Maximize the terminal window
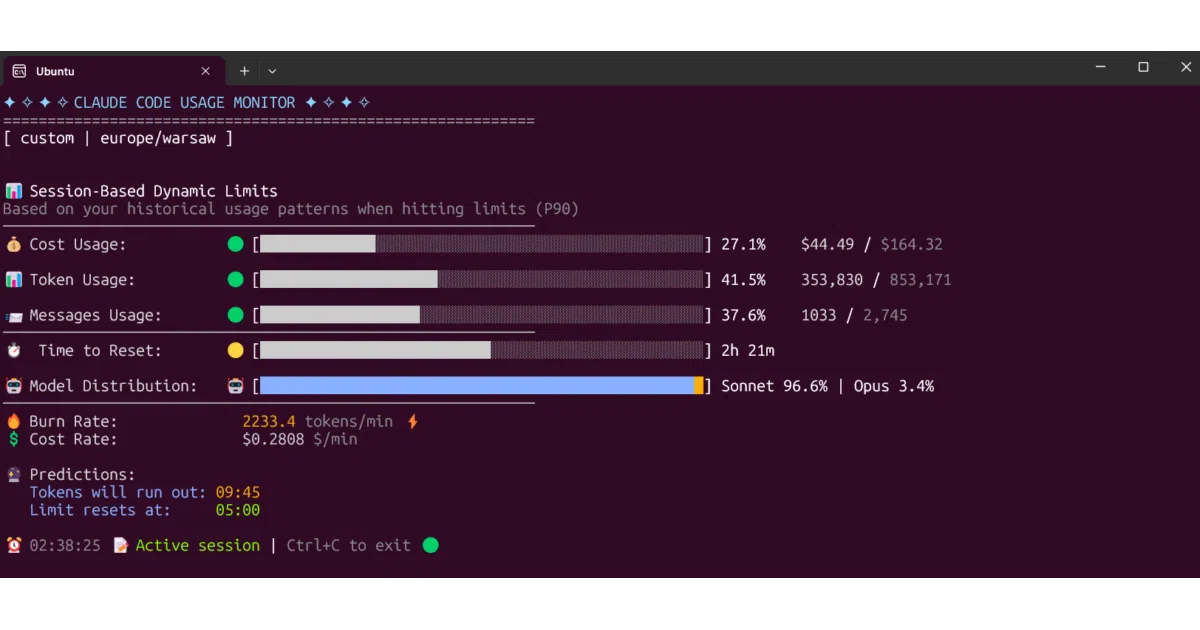This screenshot has width=1200, height=630. click(x=1143, y=68)
